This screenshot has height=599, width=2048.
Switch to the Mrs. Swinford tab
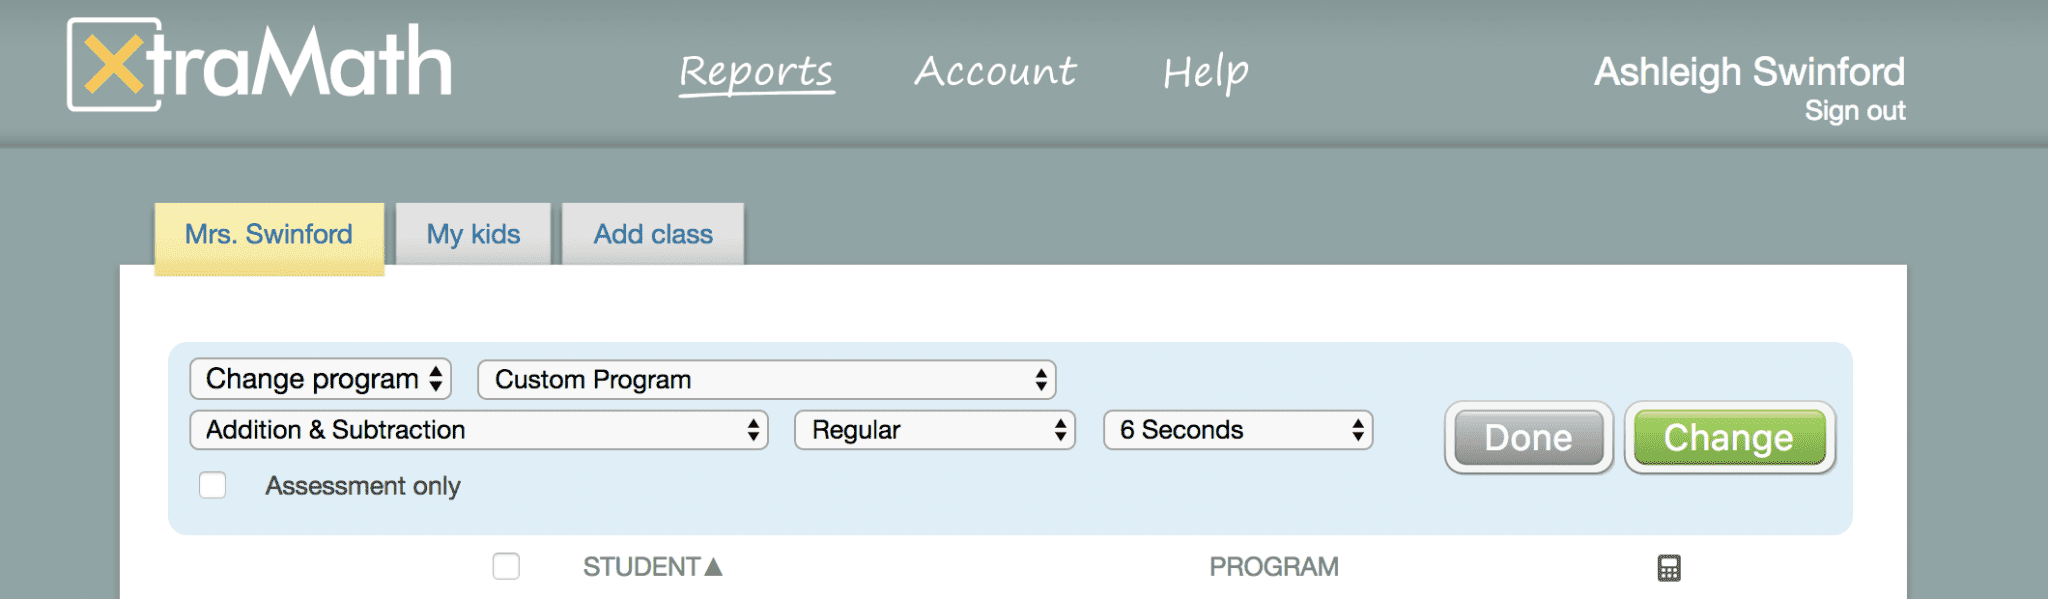pos(269,235)
